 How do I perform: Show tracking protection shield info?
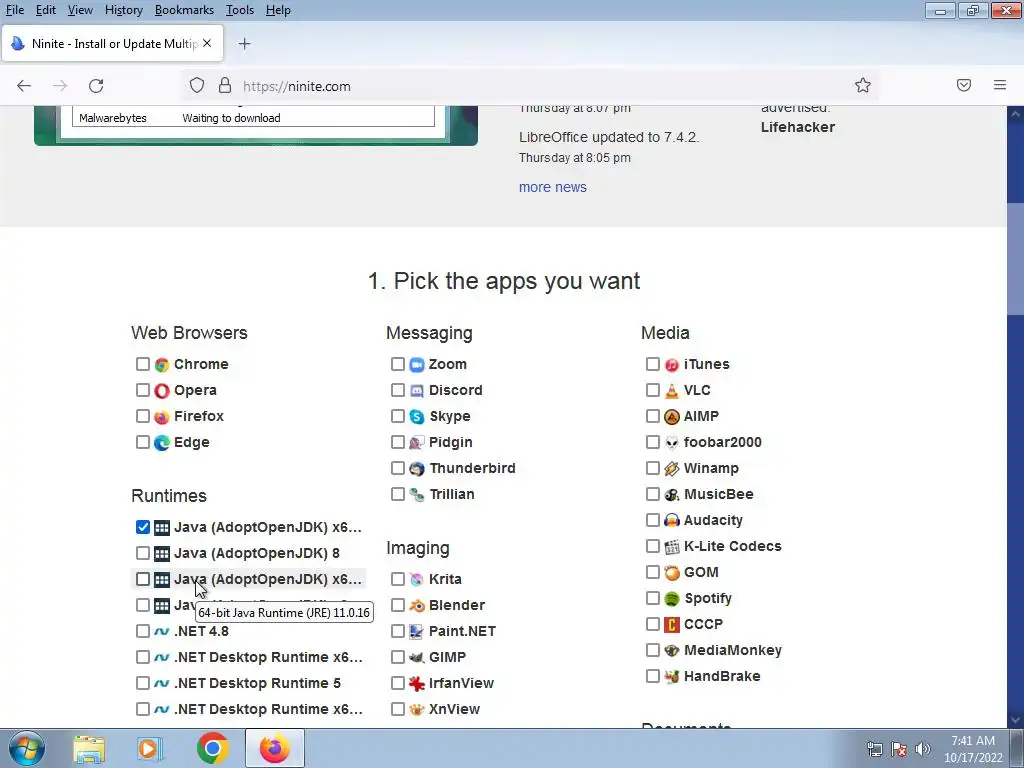point(197,86)
